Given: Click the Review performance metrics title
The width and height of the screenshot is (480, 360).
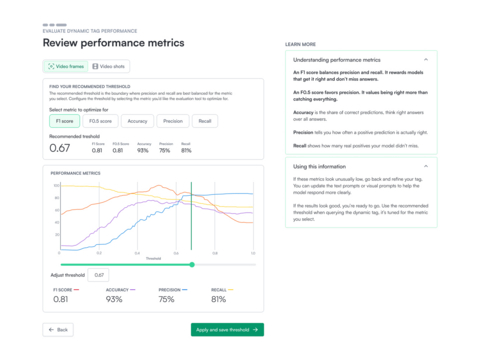Looking at the screenshot, I should (113, 43).
